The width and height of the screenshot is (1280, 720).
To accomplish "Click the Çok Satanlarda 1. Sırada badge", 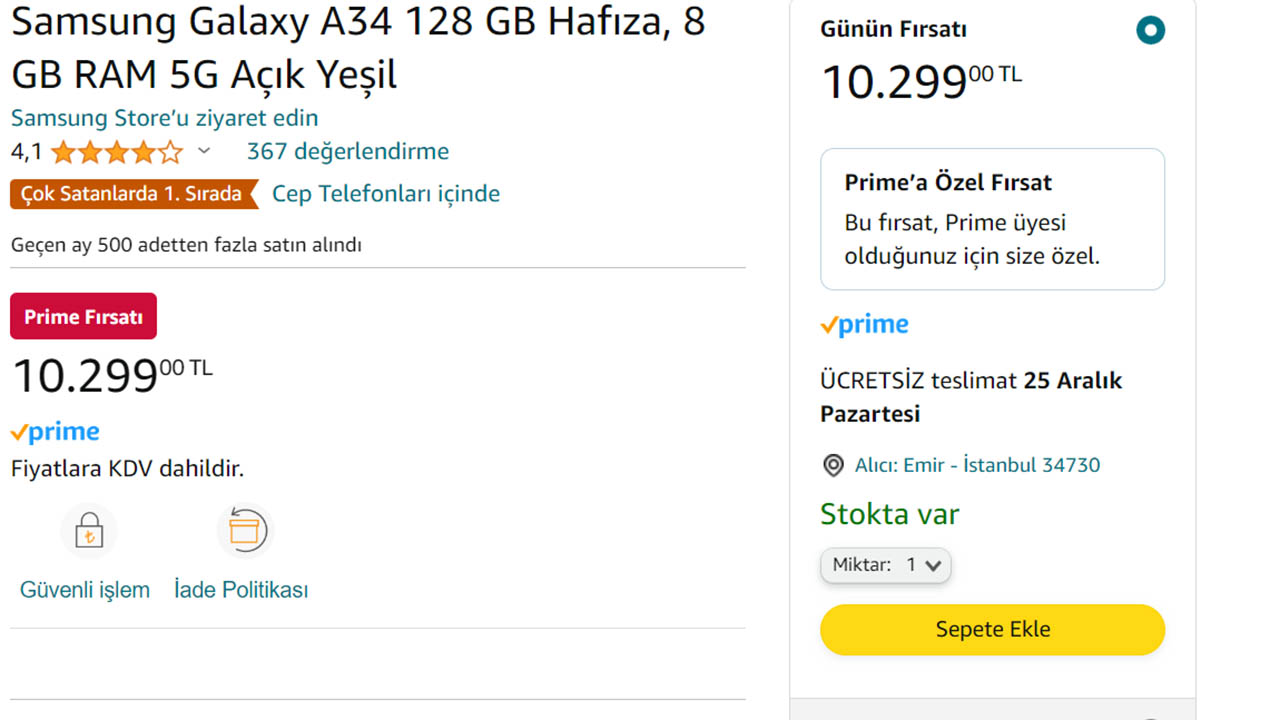I will pos(131,194).
